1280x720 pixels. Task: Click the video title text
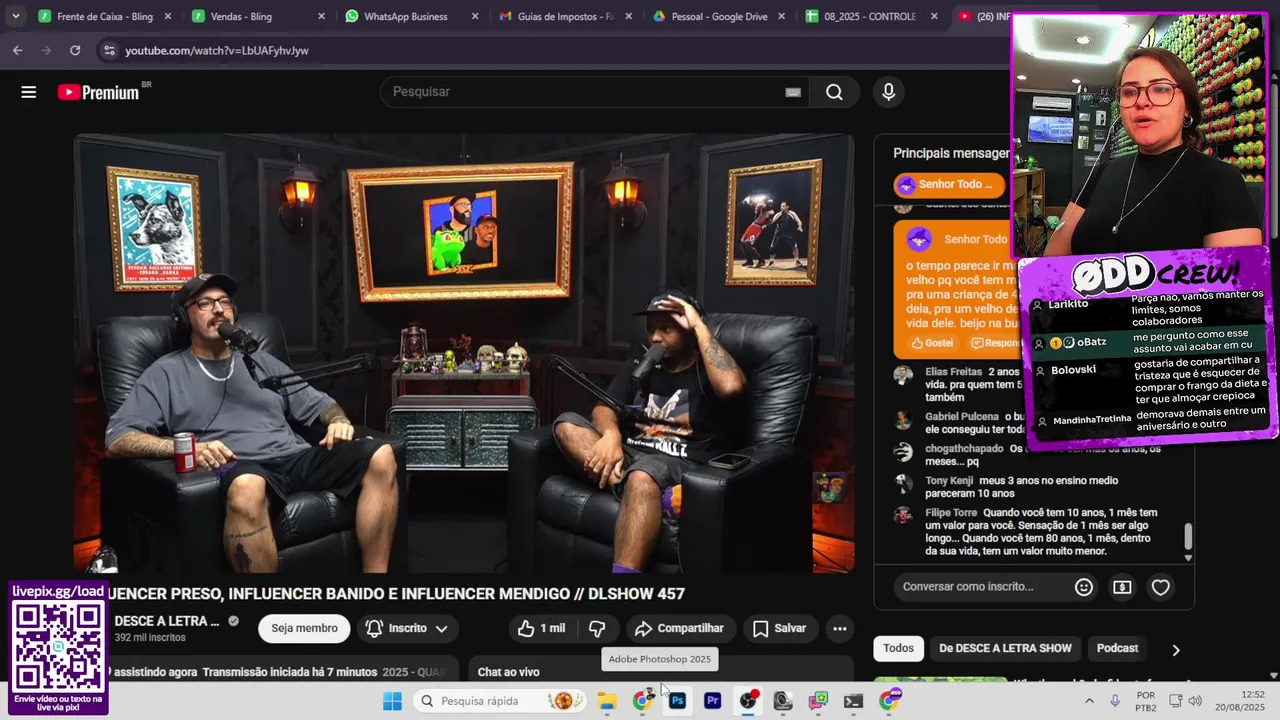tap(394, 594)
